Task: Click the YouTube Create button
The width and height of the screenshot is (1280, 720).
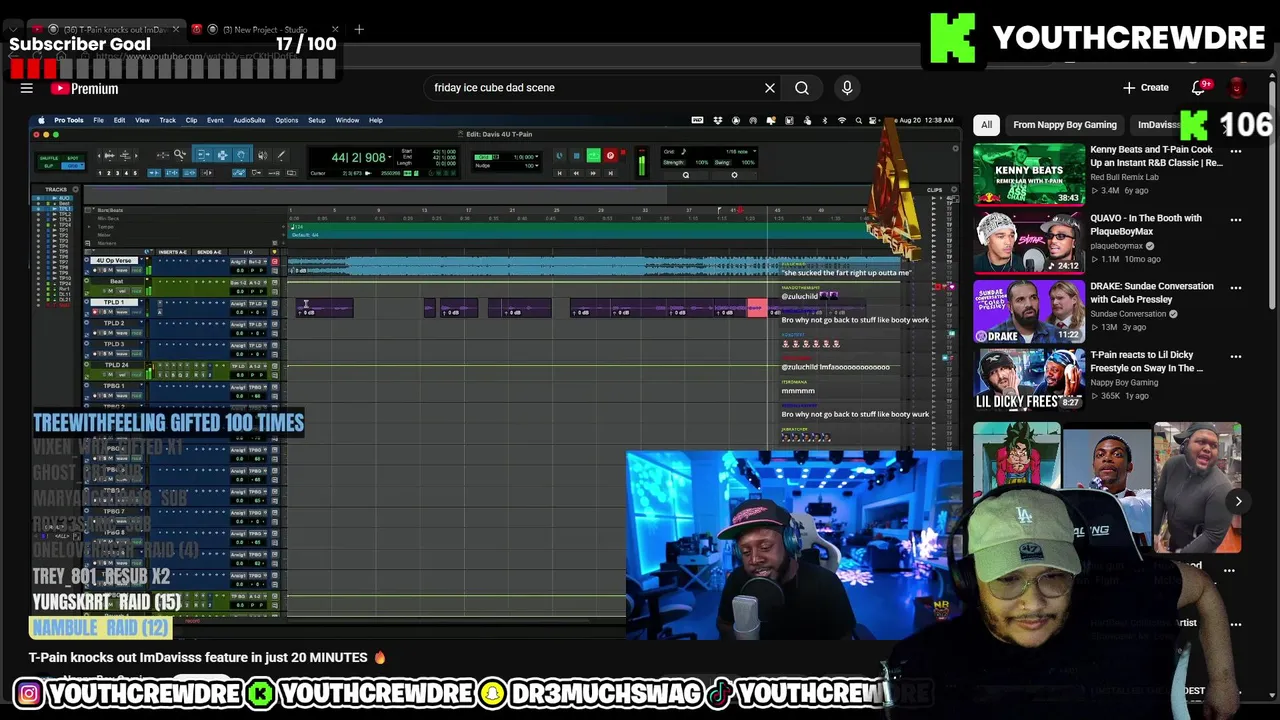Action: (x=1145, y=88)
